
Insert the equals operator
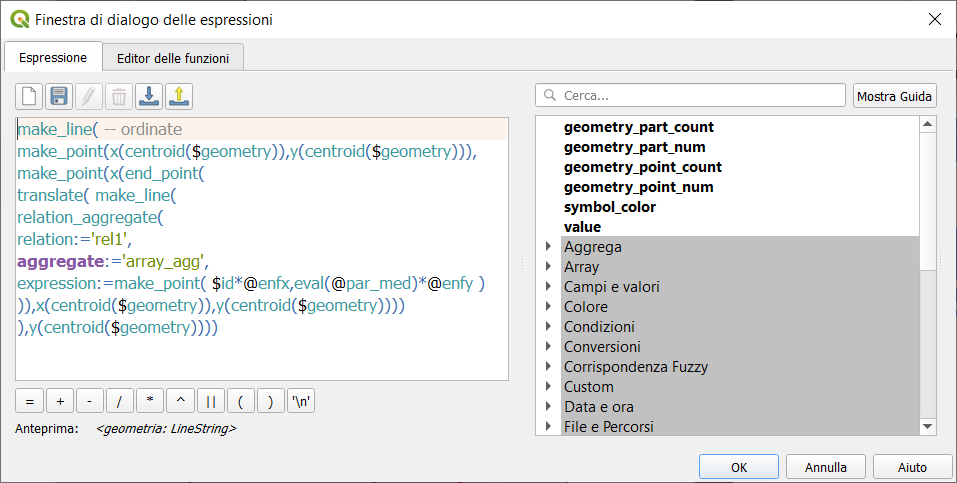pyautogui.click(x=29, y=401)
